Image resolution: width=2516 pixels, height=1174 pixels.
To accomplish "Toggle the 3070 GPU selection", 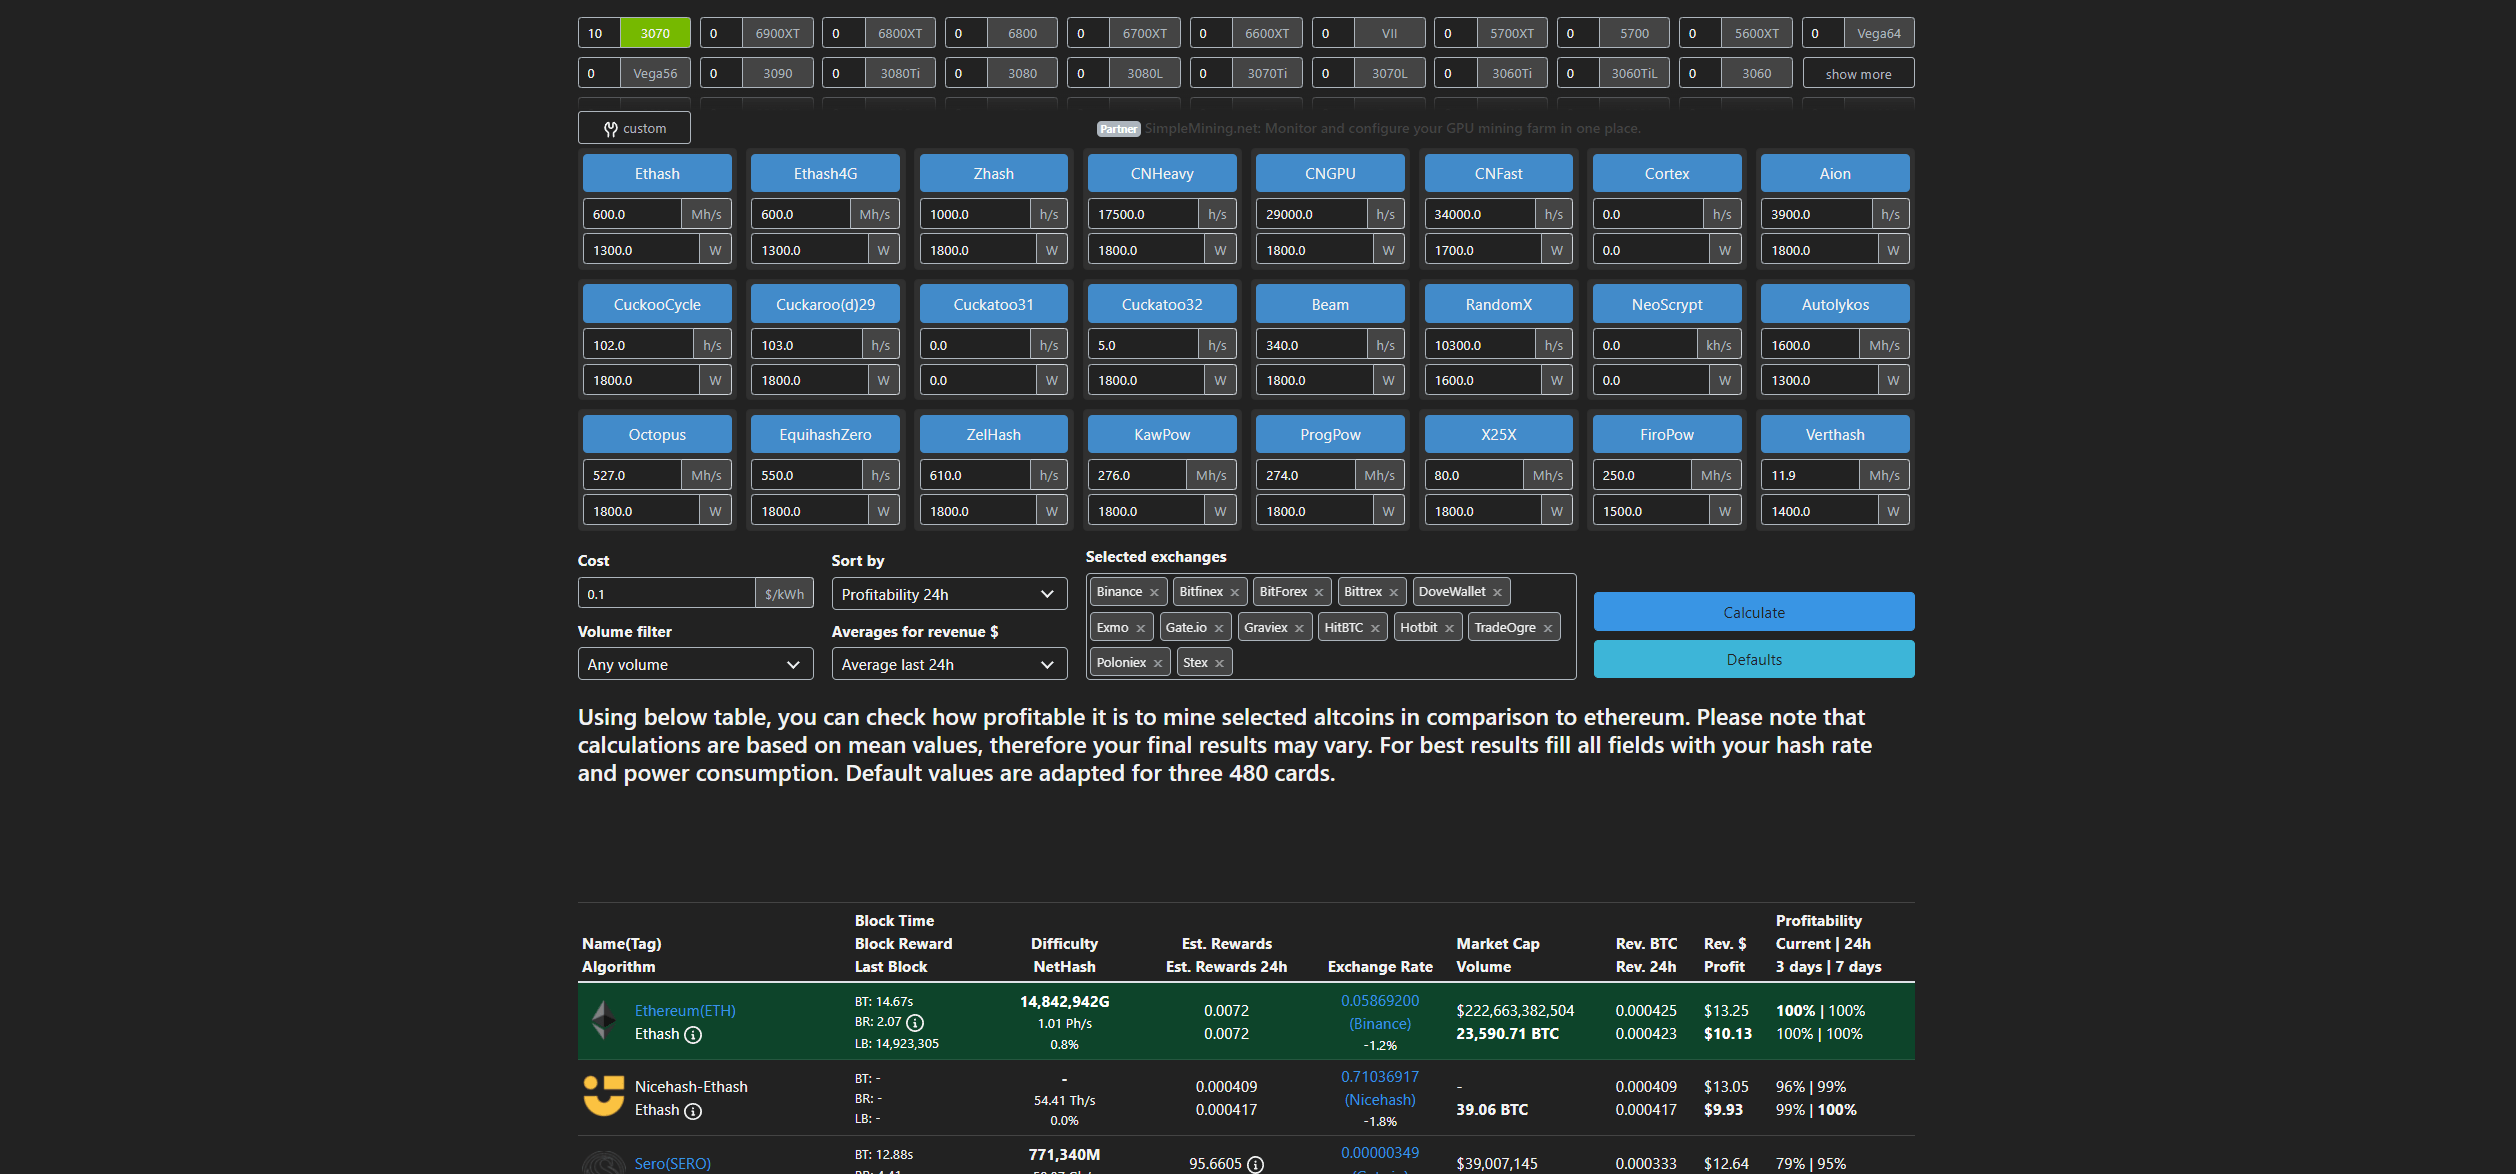I will pyautogui.click(x=655, y=33).
